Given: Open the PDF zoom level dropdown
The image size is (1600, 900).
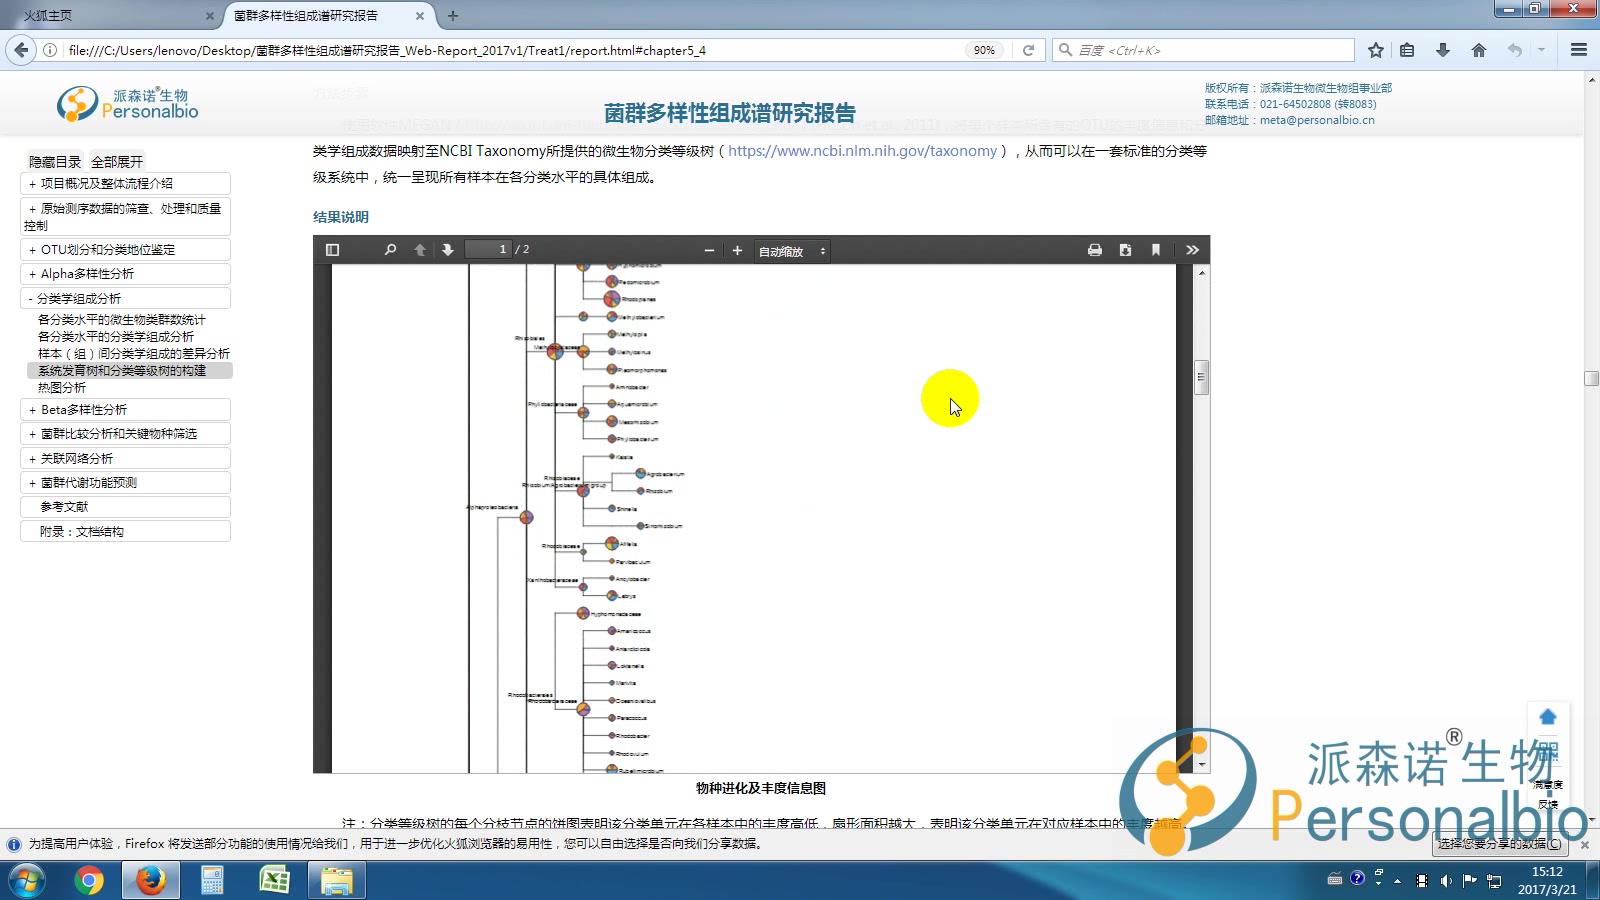Looking at the screenshot, I should click(792, 251).
